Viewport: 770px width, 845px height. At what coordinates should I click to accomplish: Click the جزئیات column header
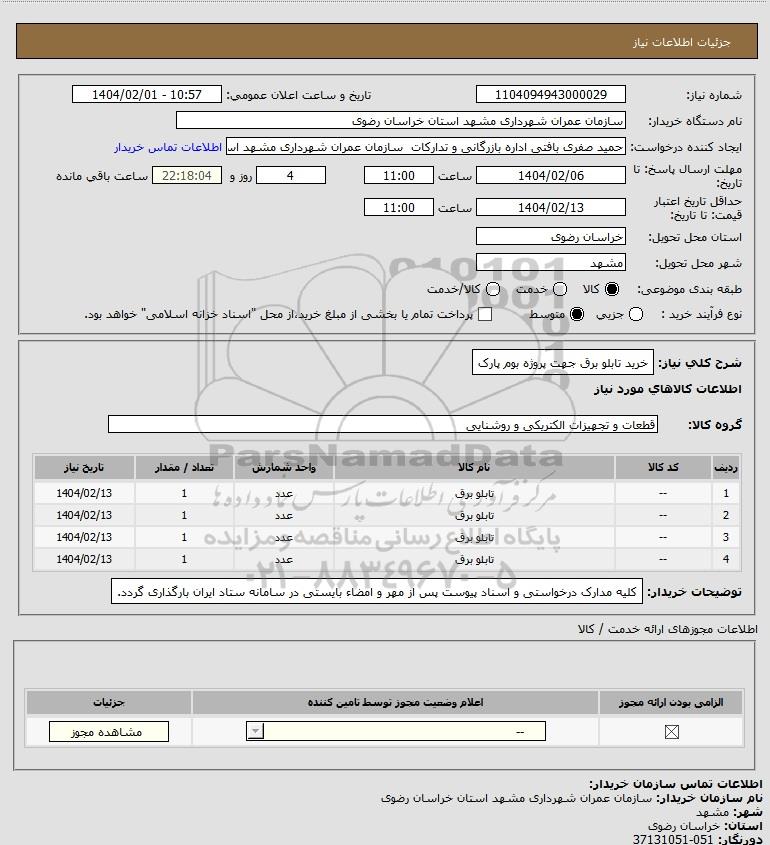(109, 702)
